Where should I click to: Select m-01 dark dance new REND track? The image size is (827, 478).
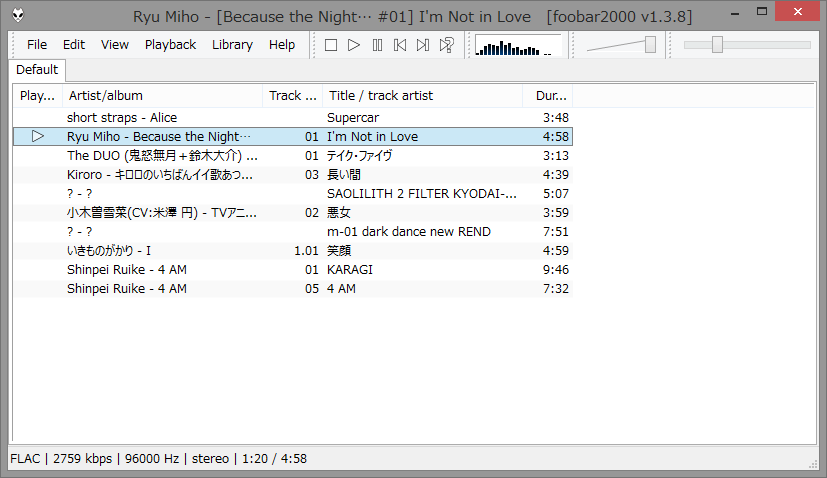click(x=293, y=232)
